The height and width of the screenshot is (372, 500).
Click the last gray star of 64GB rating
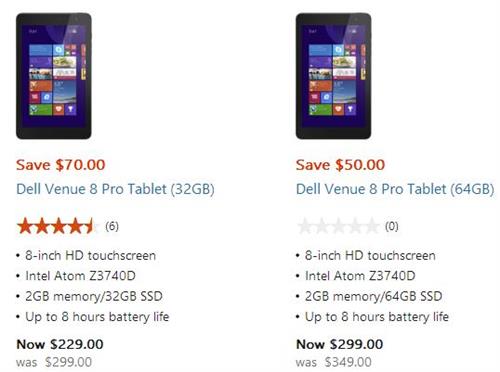click(372, 226)
